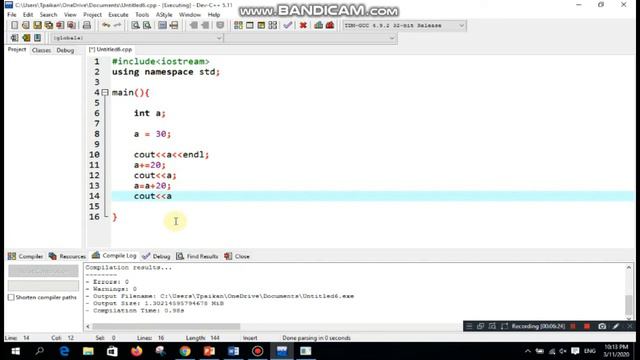The width and height of the screenshot is (640, 360).
Task: Select the Untitled6.cpp editor tab
Action: (111, 49)
